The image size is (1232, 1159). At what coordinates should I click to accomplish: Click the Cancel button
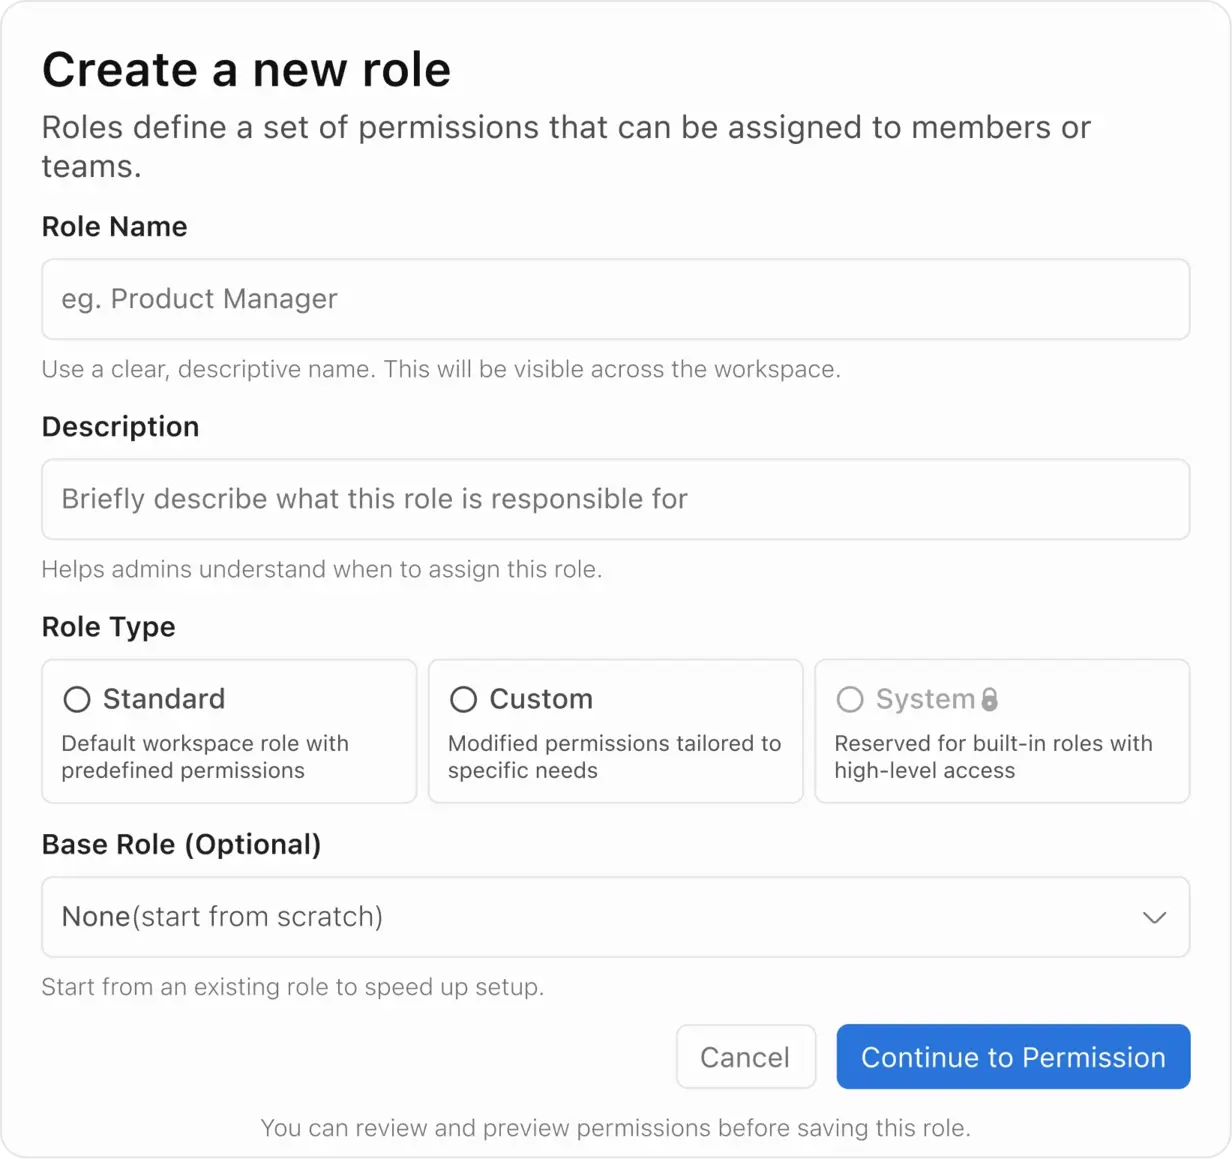point(745,1057)
